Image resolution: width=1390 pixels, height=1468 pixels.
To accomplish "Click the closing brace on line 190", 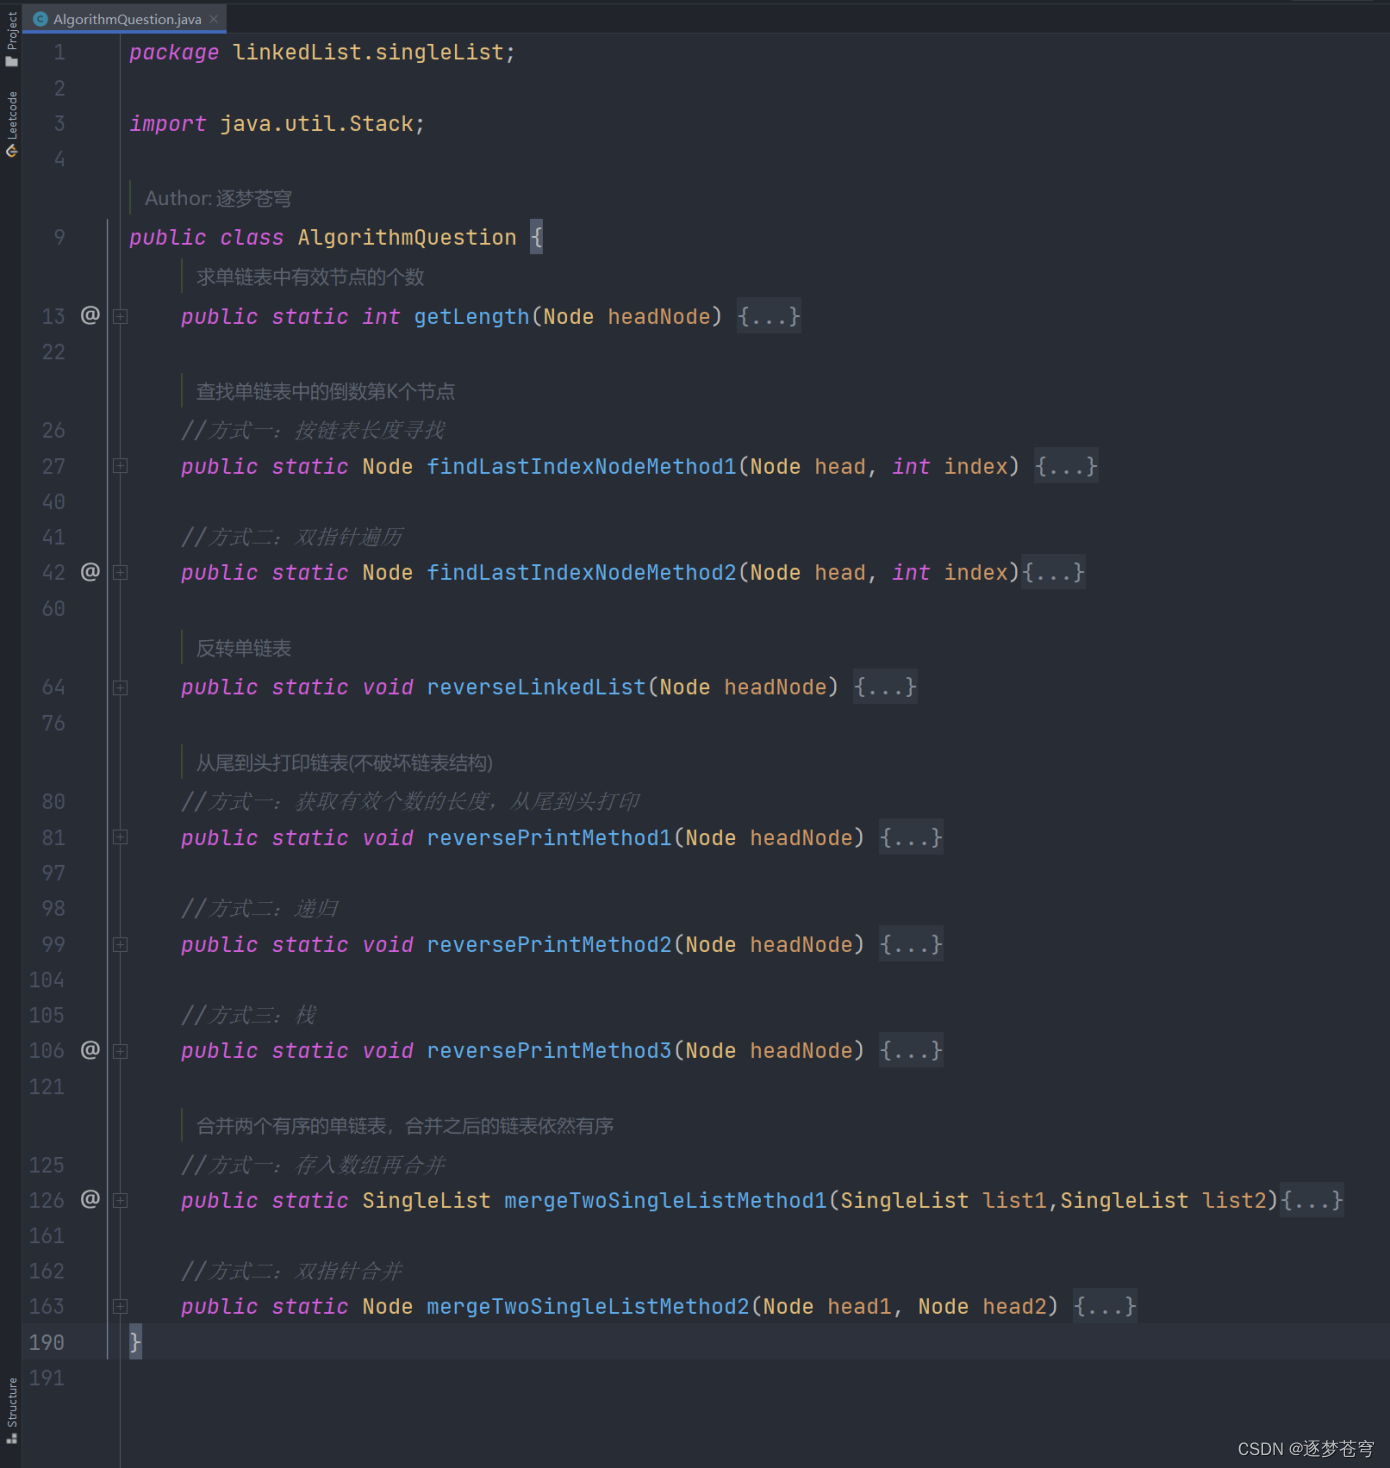I will point(135,1342).
